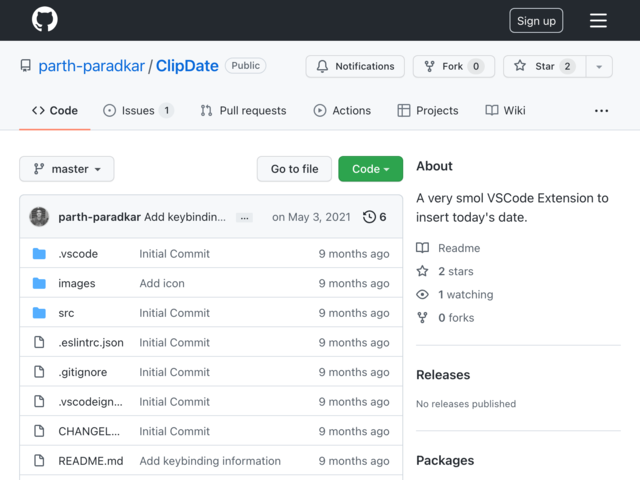Viewport: 640px width, 480px height.
Task: Click parth-paradkar avatar in commit bar
Action: (x=39, y=217)
